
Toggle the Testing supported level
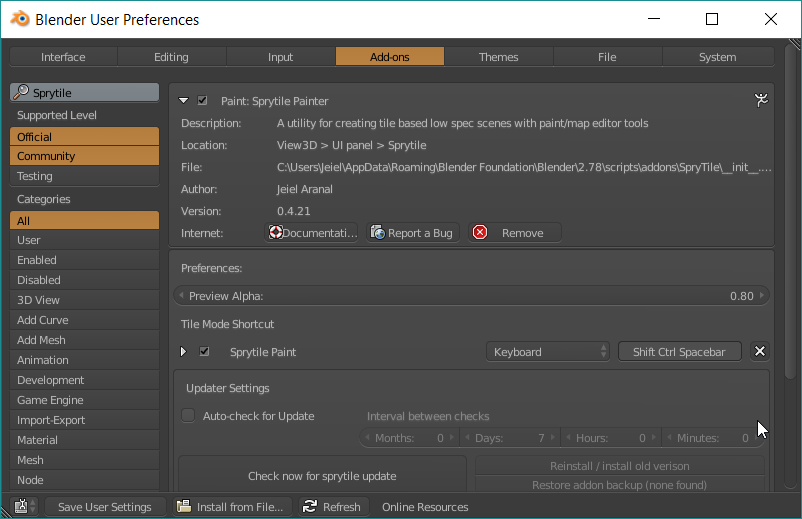point(84,176)
